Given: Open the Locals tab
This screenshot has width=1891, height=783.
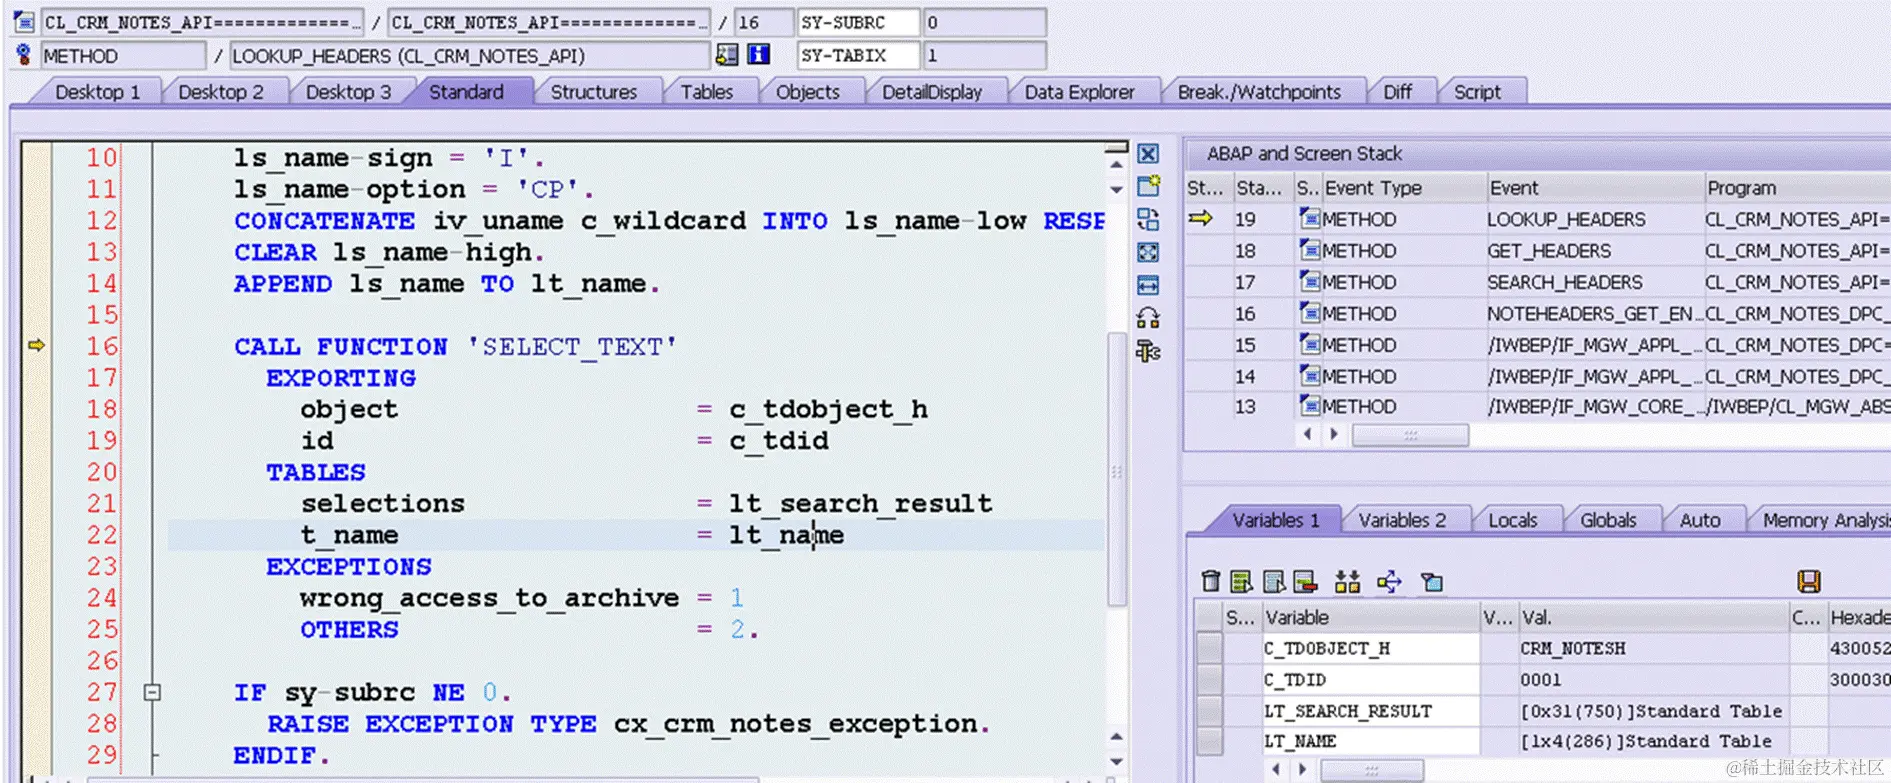Looking at the screenshot, I should pyautogui.click(x=1512, y=520).
